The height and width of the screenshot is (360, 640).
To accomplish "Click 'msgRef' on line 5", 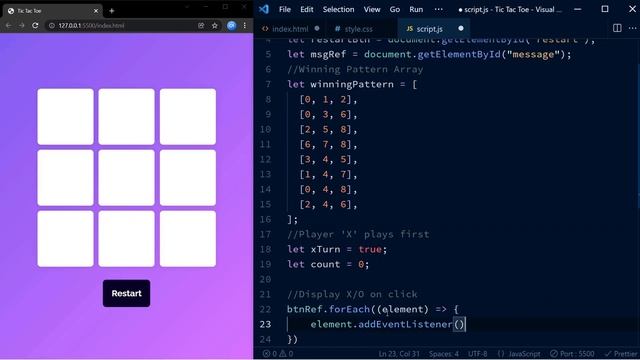I will (328, 54).
